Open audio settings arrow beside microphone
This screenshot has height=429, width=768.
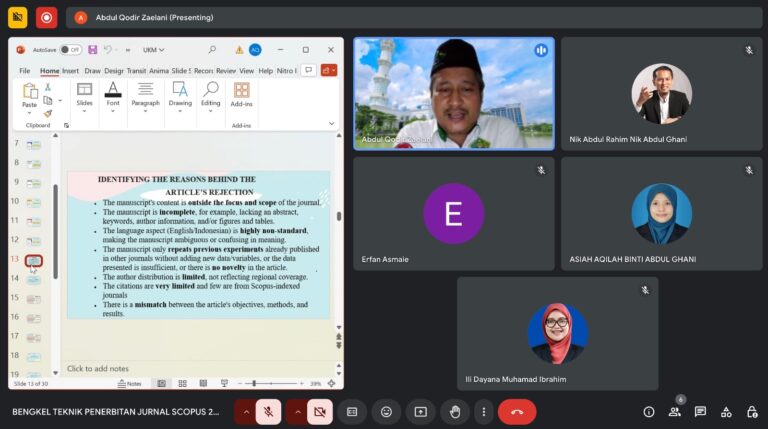(246, 411)
